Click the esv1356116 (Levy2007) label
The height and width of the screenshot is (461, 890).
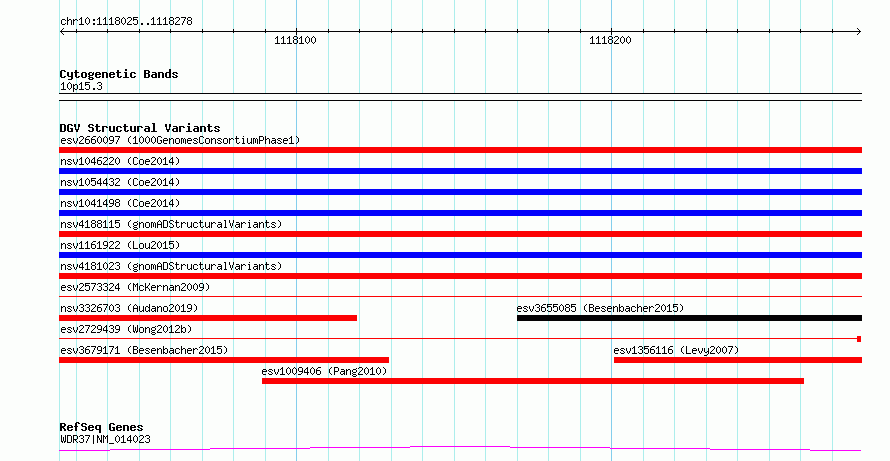tap(677, 350)
